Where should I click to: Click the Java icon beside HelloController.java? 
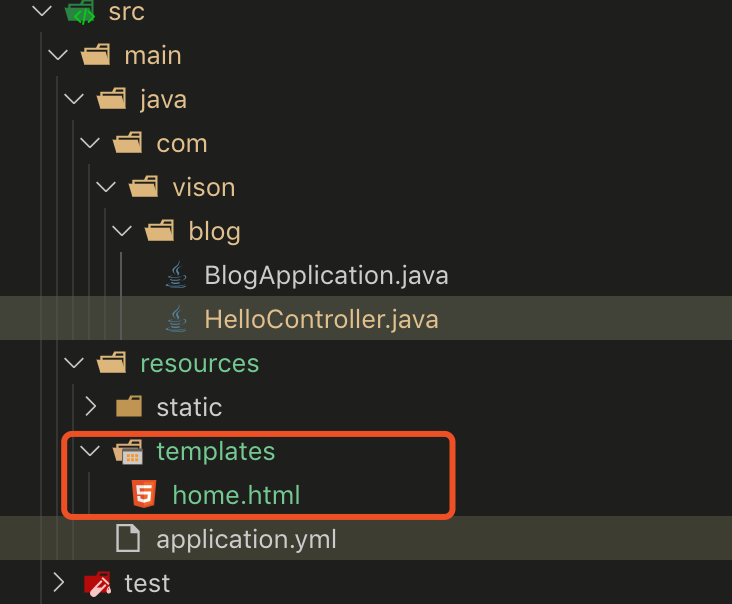176,319
